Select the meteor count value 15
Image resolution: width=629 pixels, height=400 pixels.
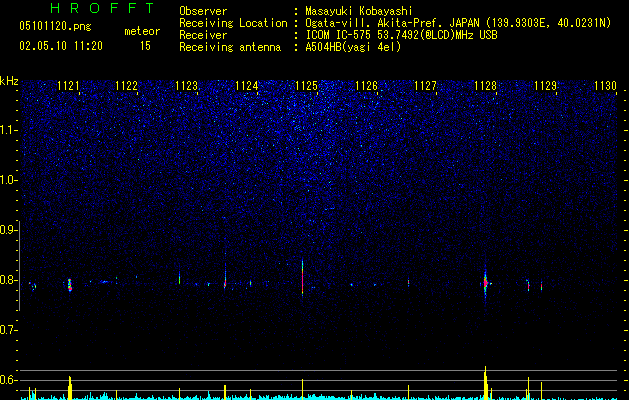coord(145,46)
